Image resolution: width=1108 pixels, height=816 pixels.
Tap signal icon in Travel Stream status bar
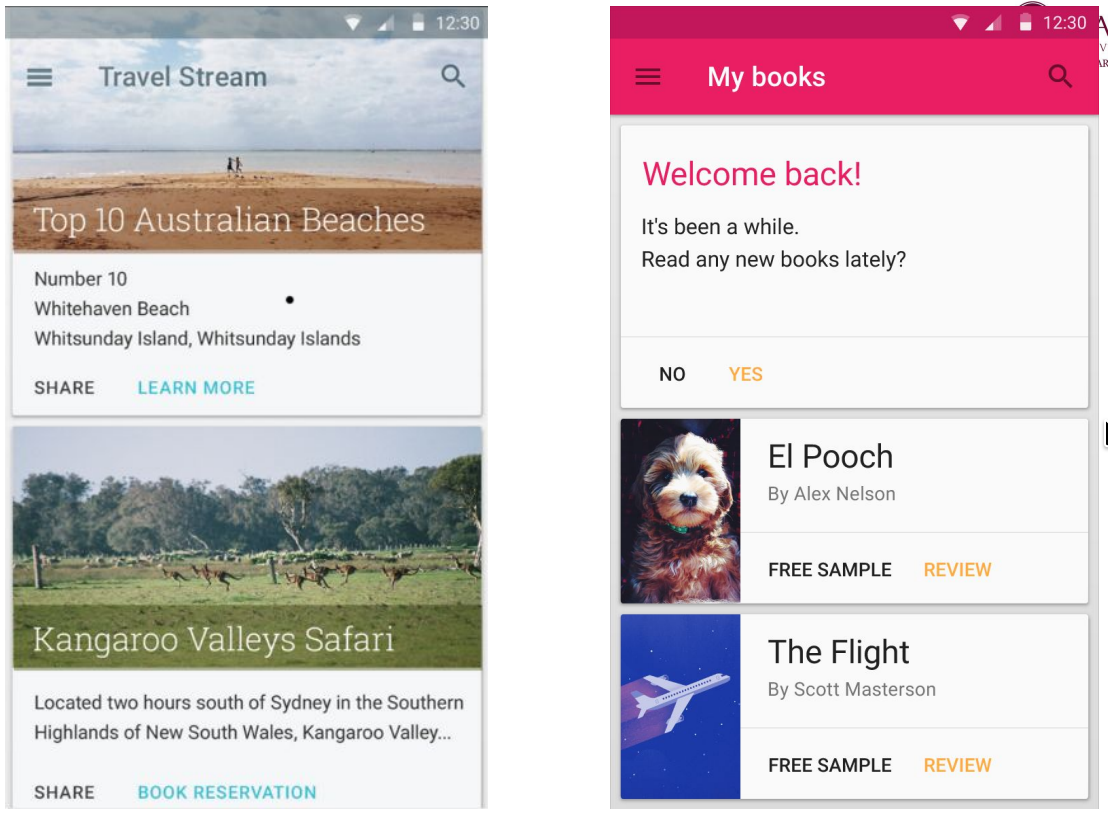click(385, 23)
